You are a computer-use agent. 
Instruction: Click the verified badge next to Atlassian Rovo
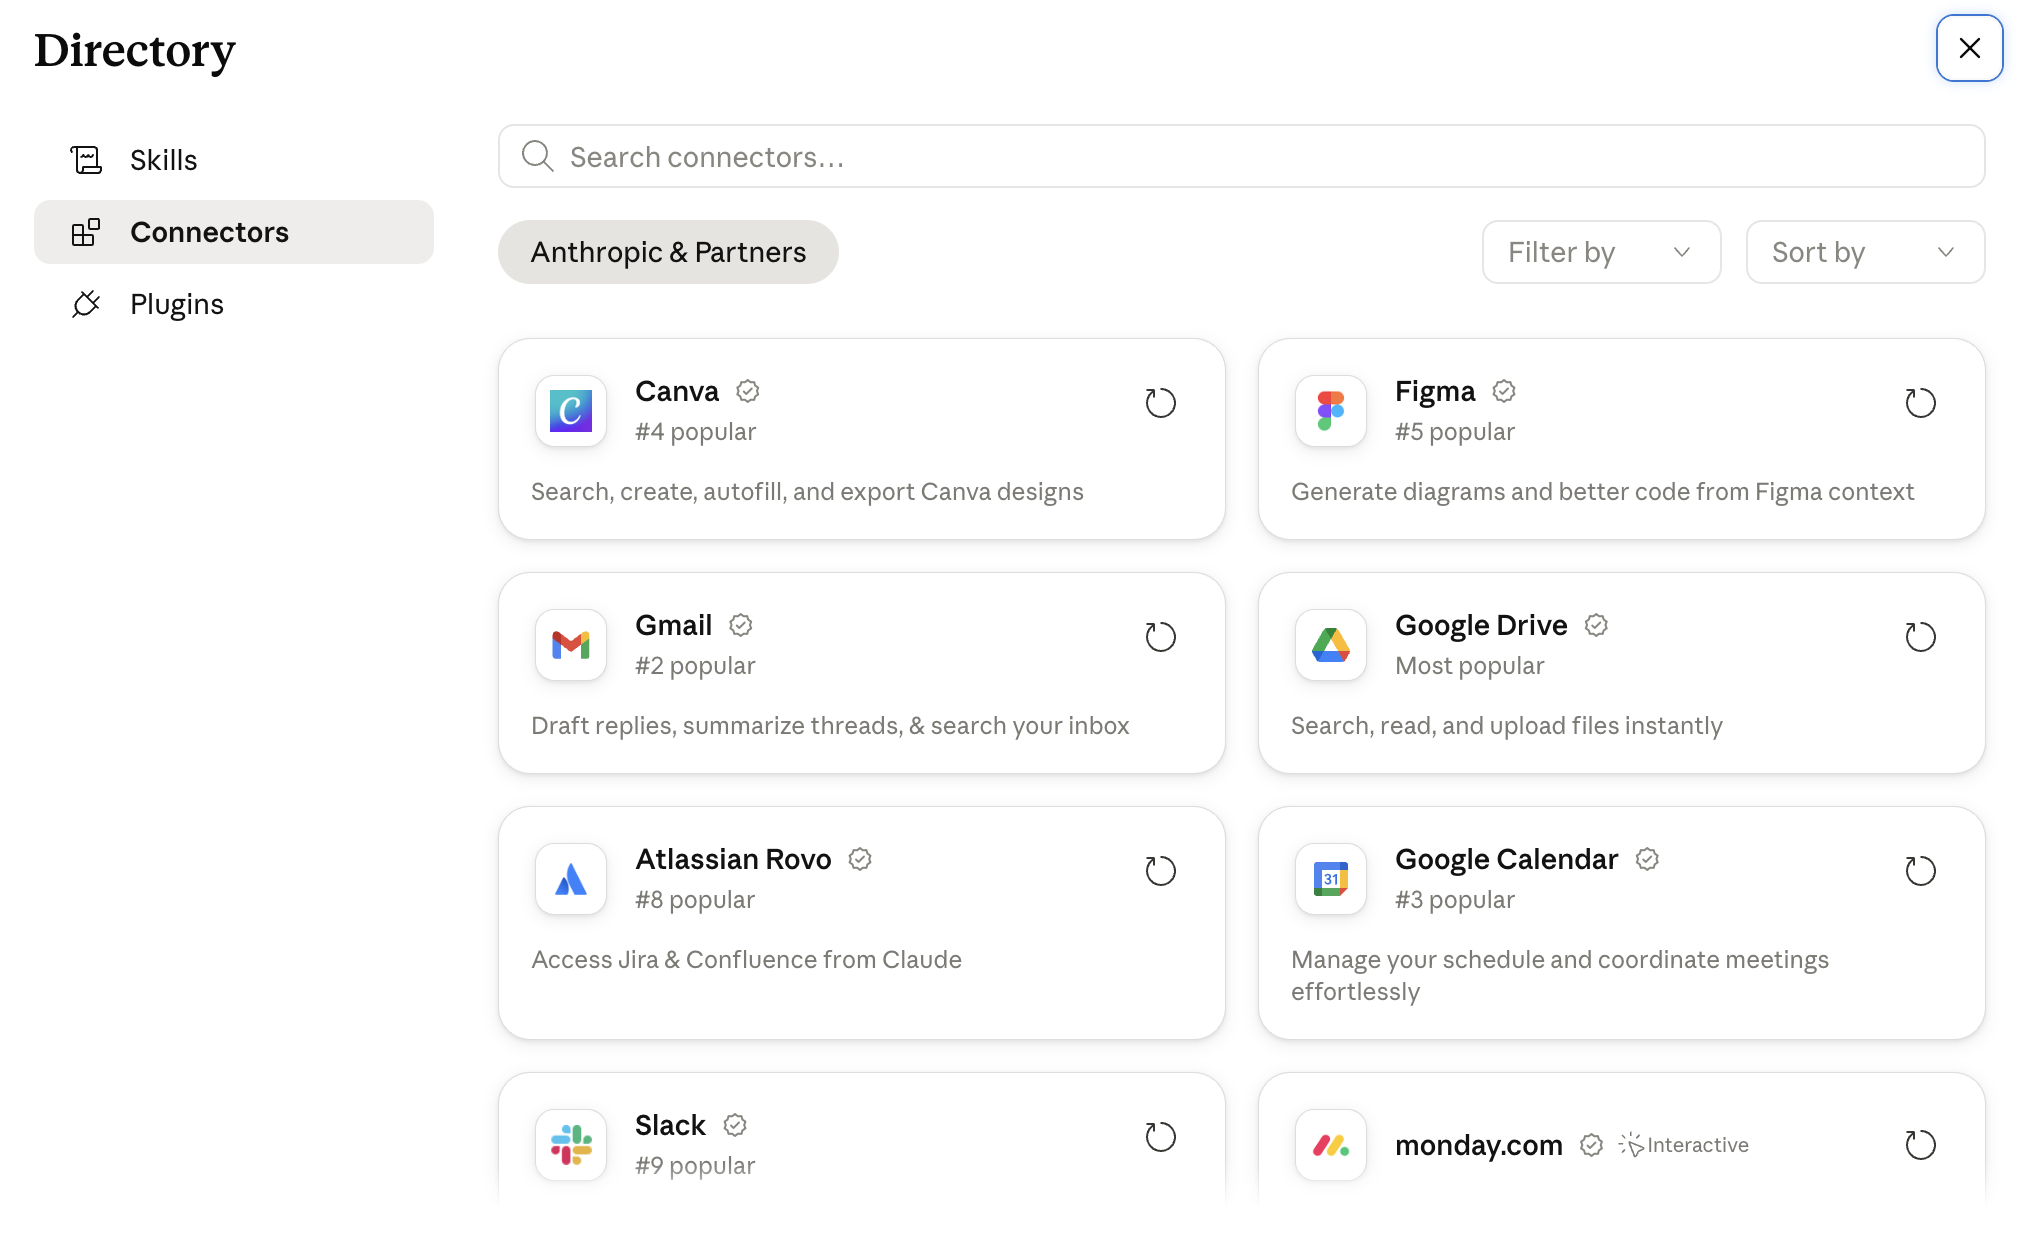(860, 859)
